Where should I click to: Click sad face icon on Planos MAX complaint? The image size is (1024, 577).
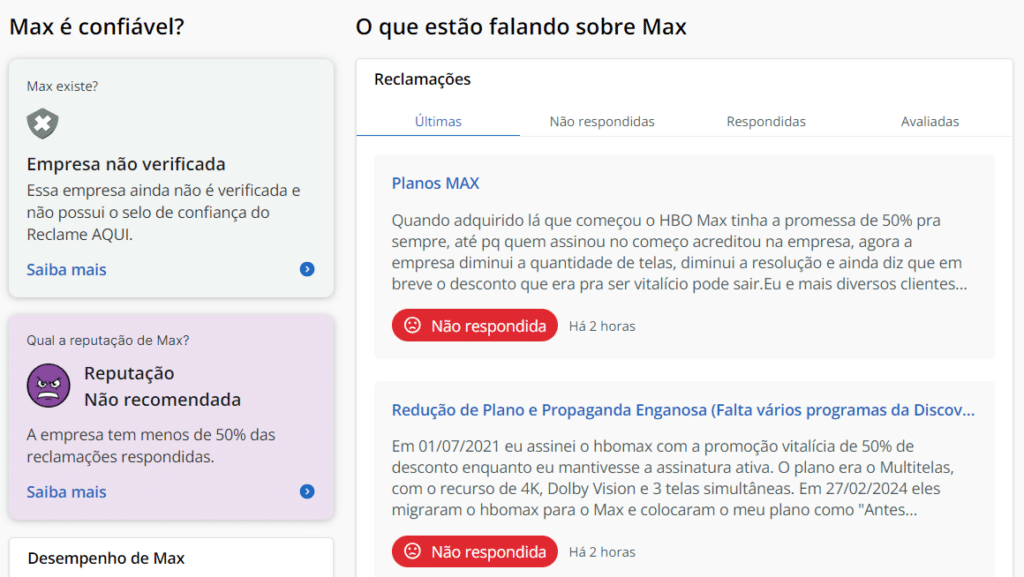[x=412, y=325]
